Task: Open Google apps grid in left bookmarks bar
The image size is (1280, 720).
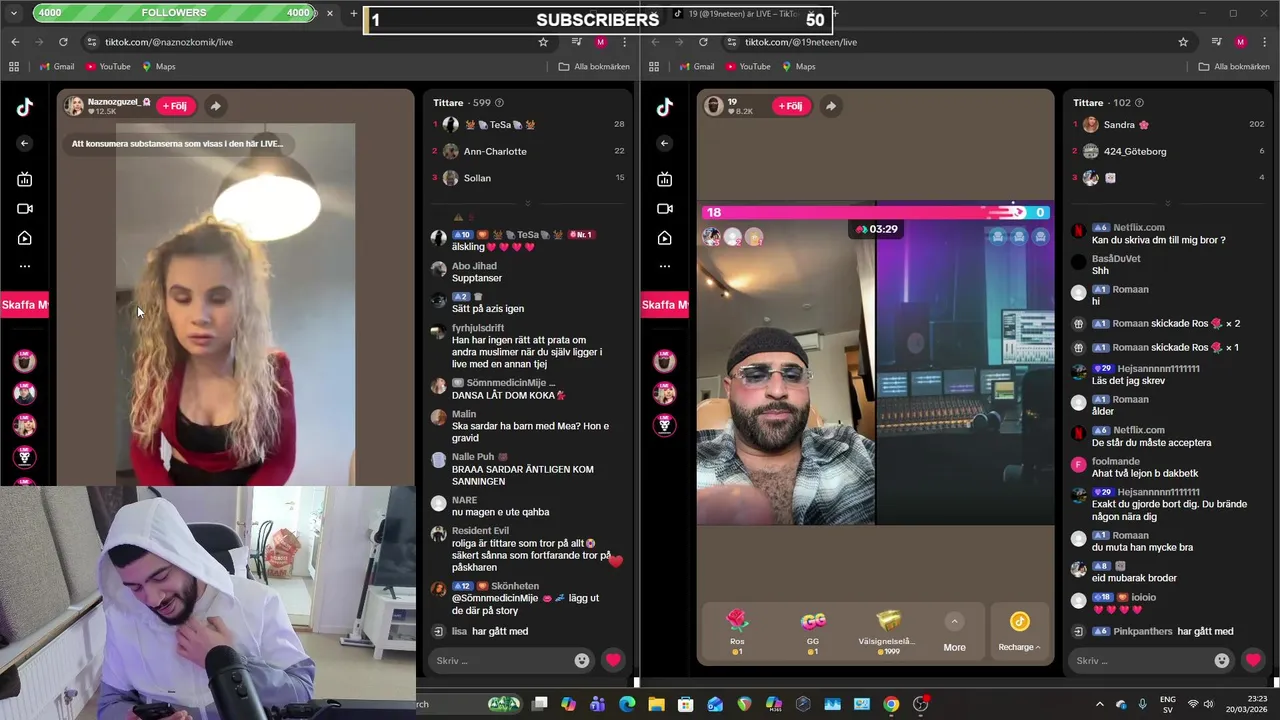Action: click(14, 67)
